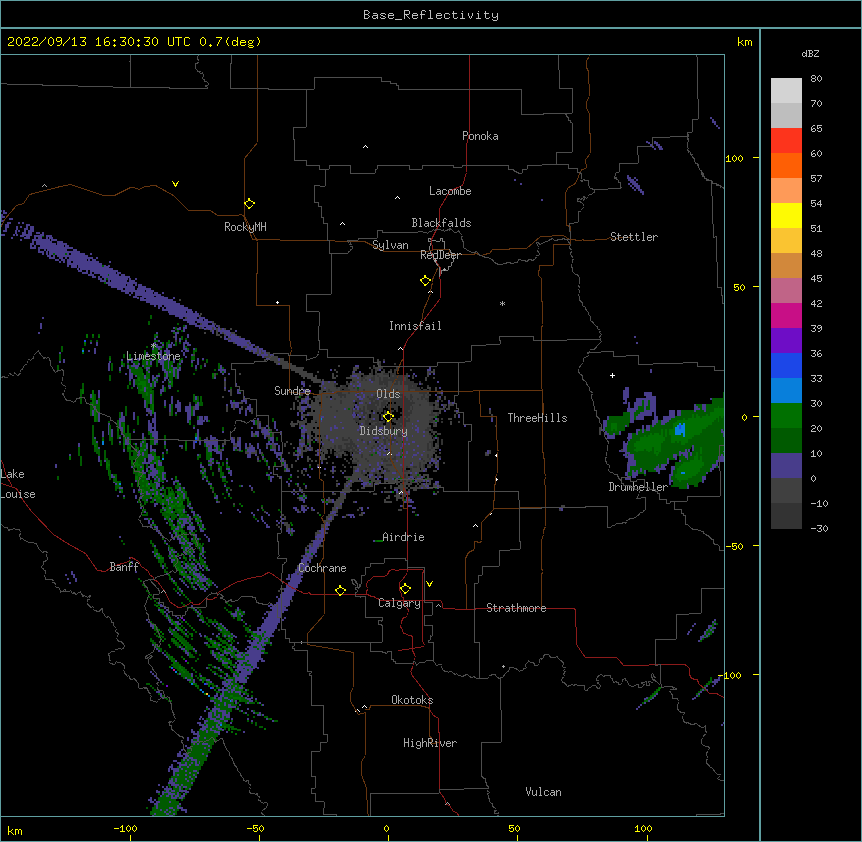Viewport: 862px width, 842px height.
Task: Click the white plus marker north of Drumheller
Action: (612, 375)
